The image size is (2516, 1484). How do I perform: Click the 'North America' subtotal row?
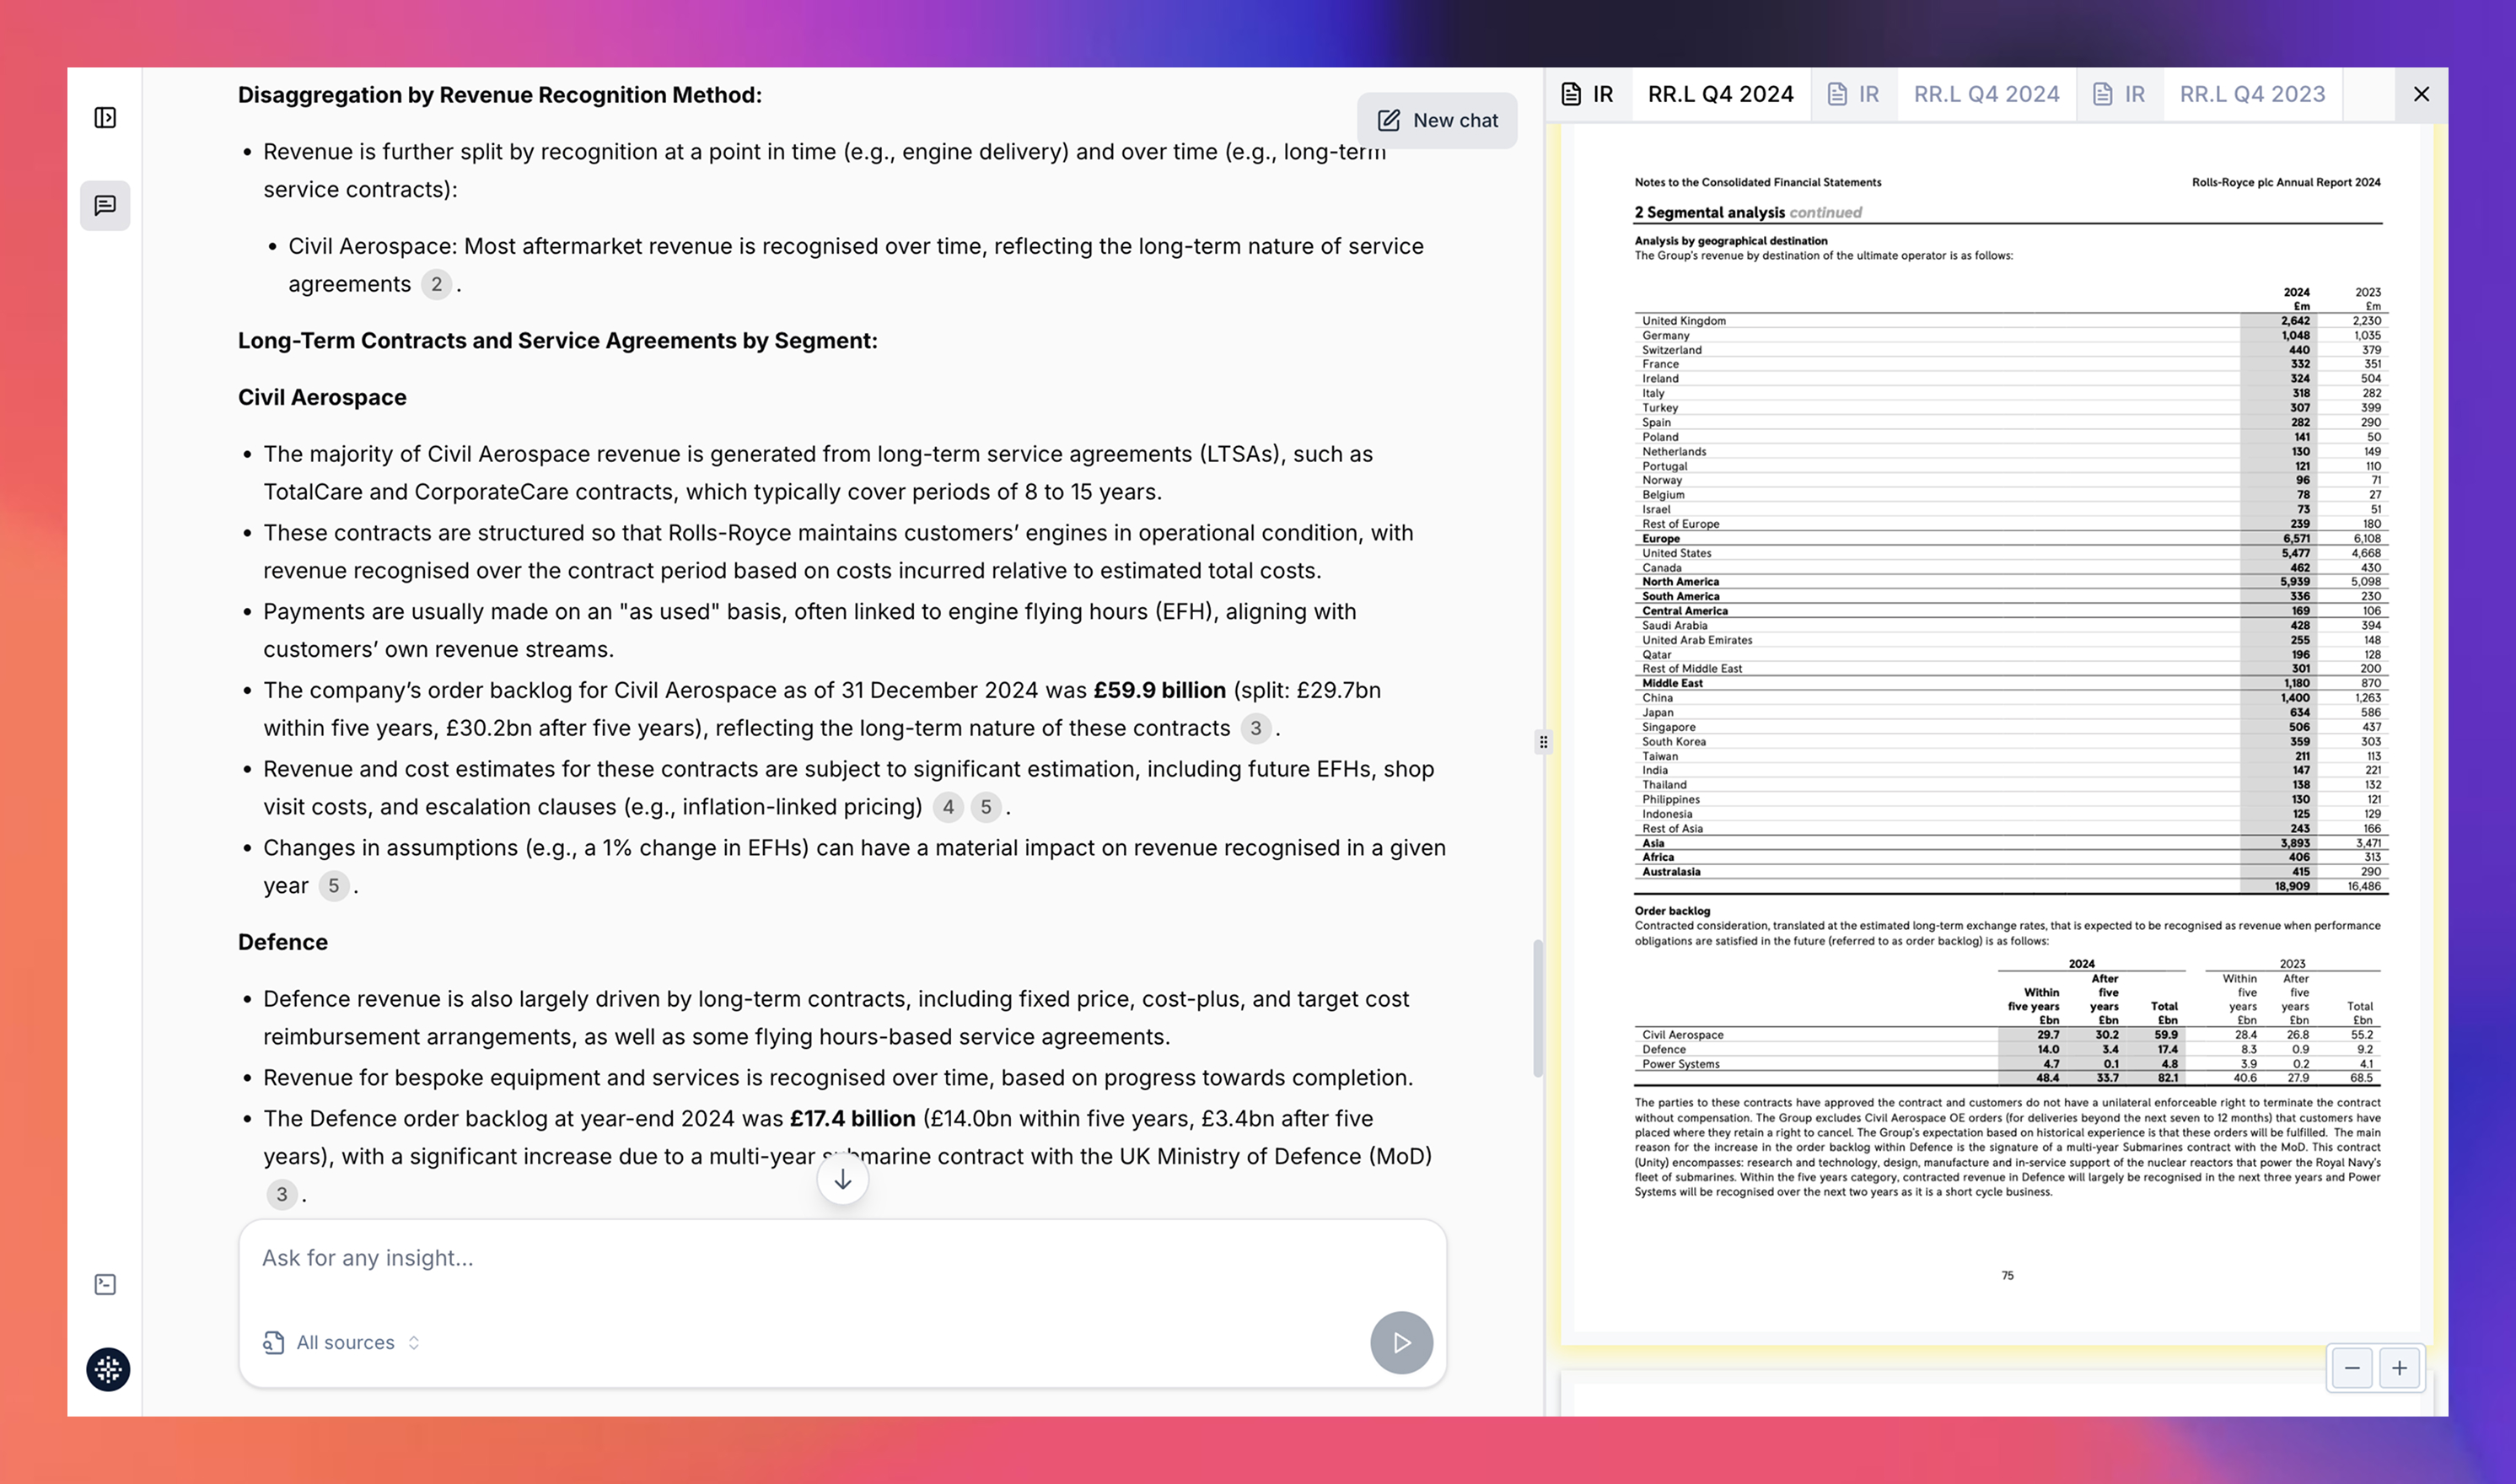click(2010, 582)
